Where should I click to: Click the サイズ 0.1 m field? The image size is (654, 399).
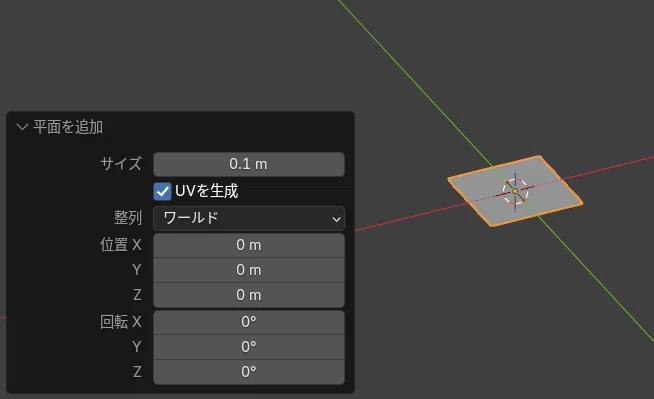point(249,164)
